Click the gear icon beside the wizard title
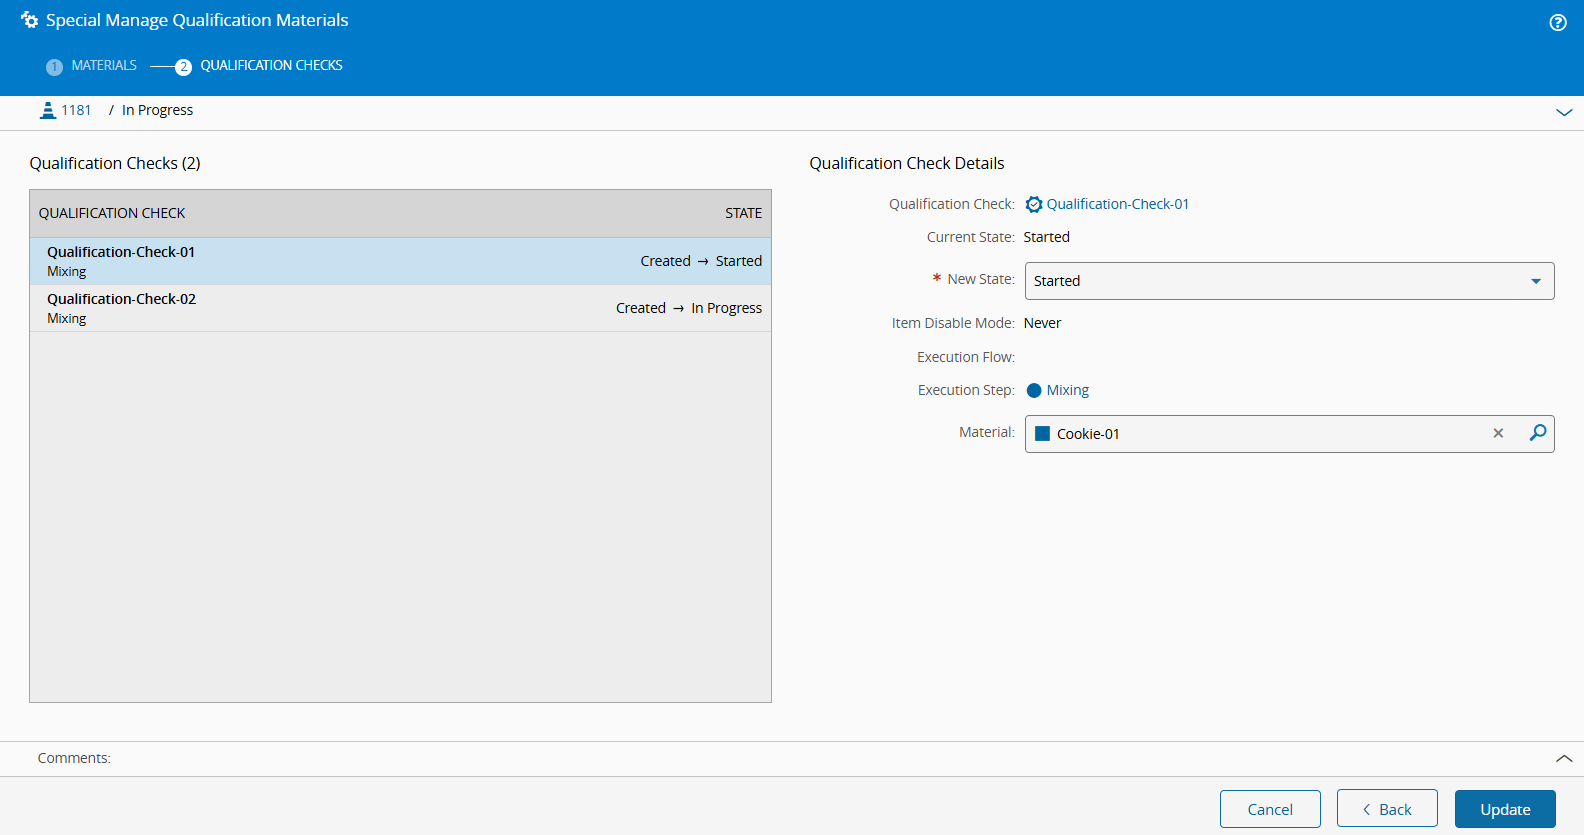The image size is (1584, 835). pyautogui.click(x=29, y=20)
